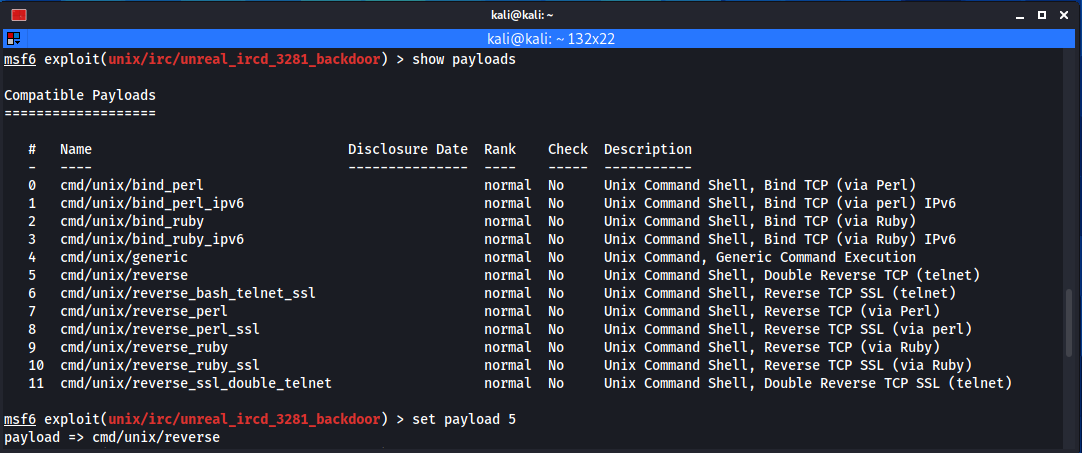Open the terminal grouping icon menu
This screenshot has width=1082, height=453.
pyautogui.click(x=13, y=38)
